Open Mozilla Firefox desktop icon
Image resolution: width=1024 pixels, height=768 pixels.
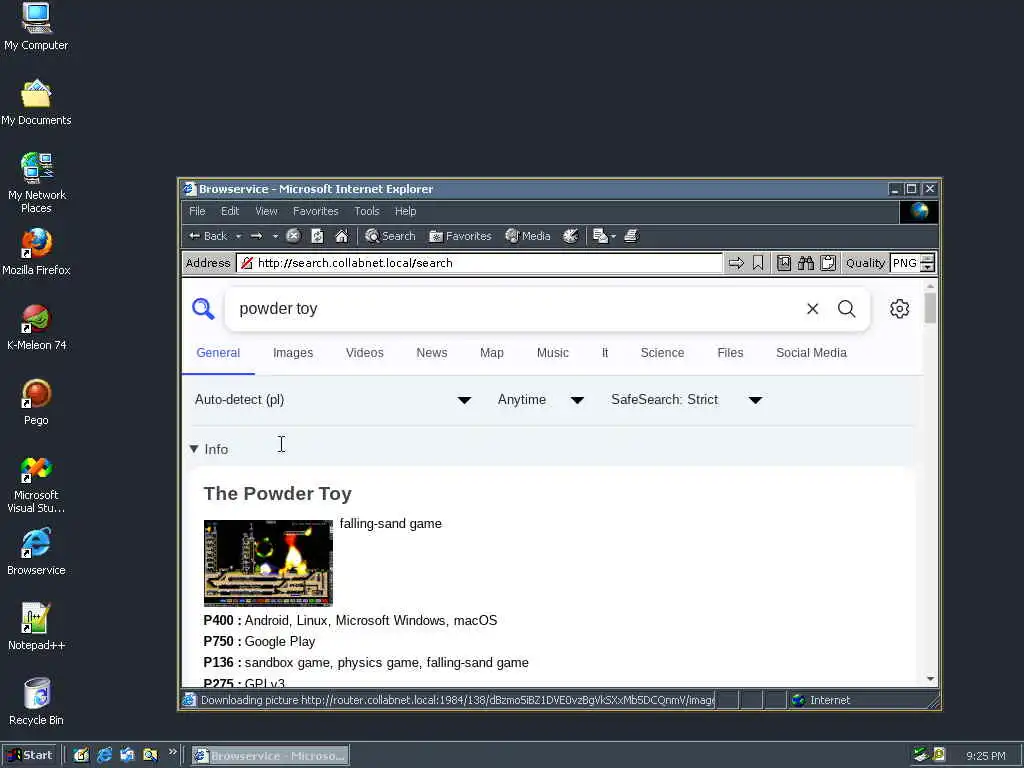37,251
